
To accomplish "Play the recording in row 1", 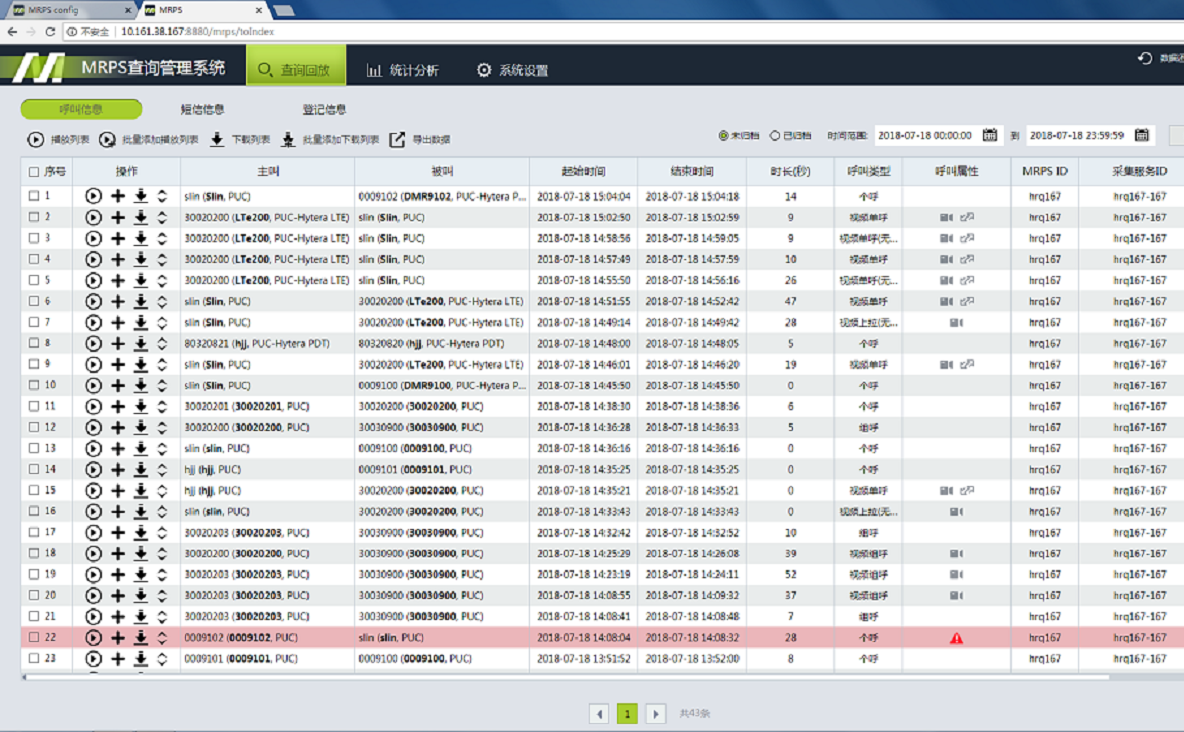I will 93,197.
